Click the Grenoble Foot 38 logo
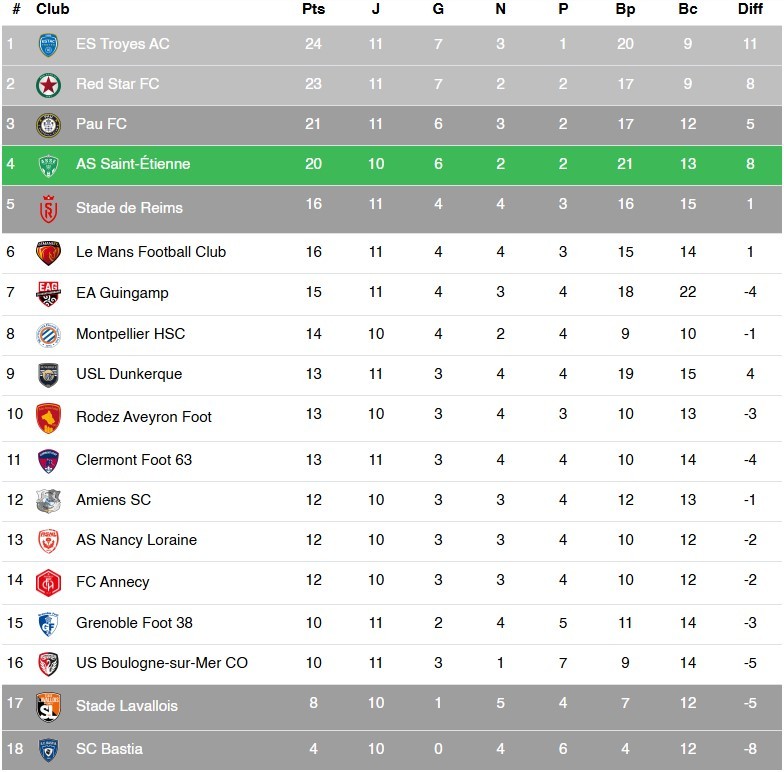The height and width of the screenshot is (772, 784). pos(48,623)
